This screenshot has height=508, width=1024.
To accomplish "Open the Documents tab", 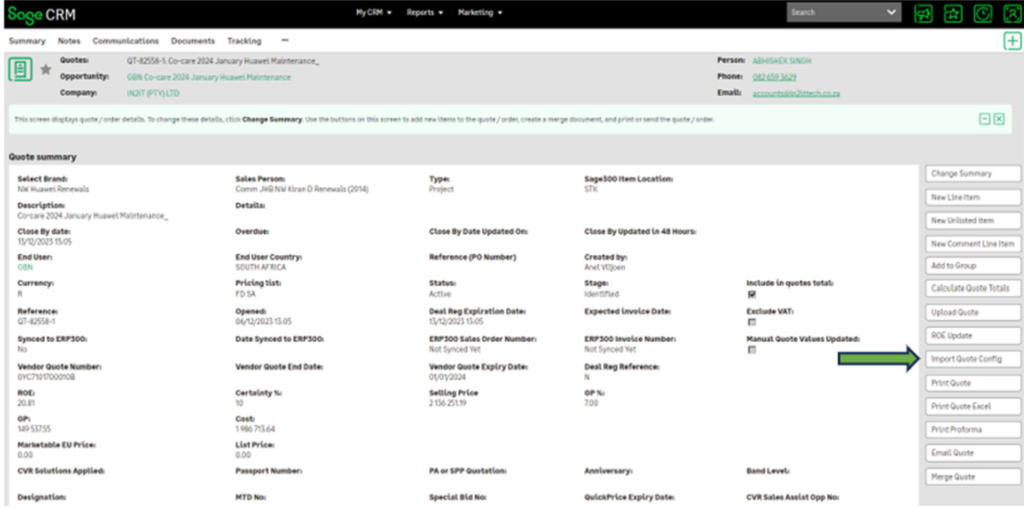I will 192,41.
